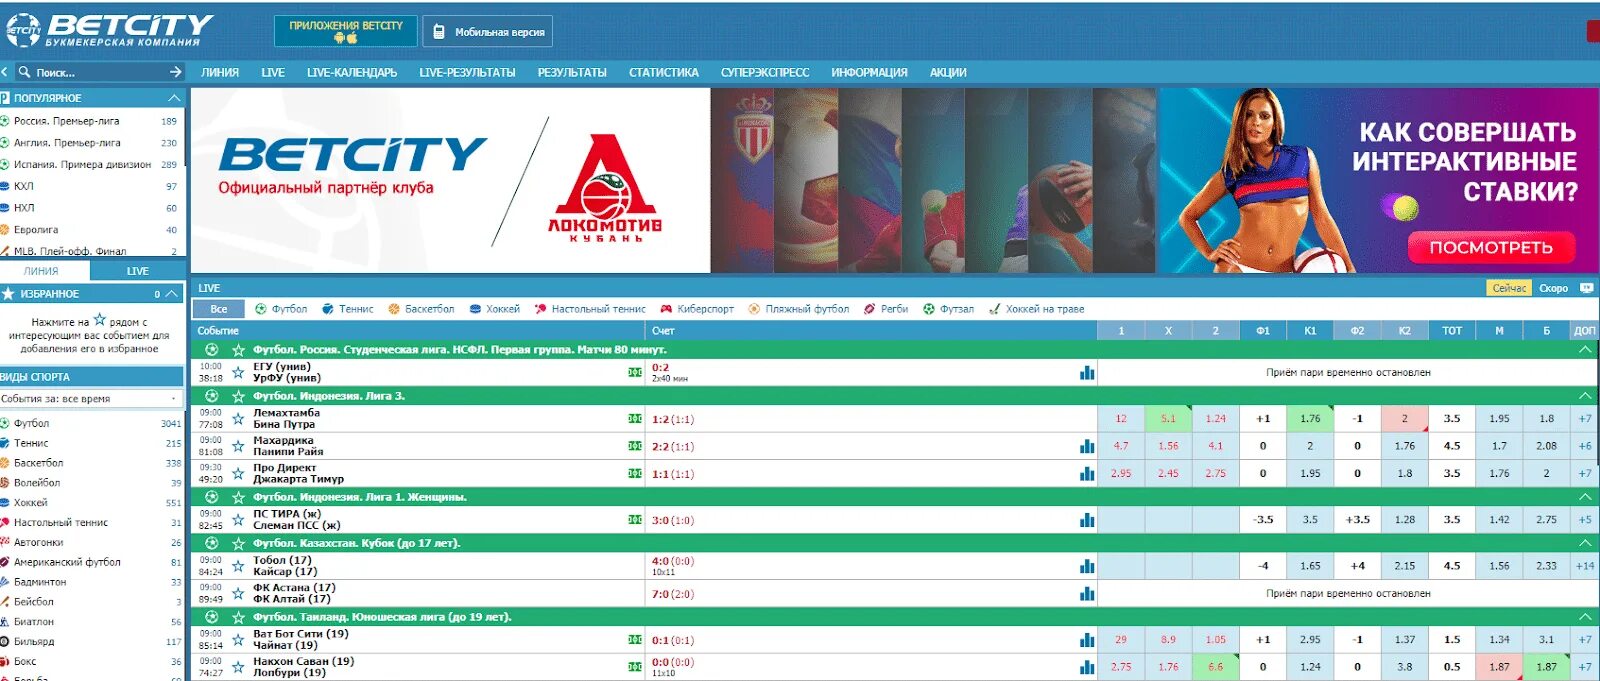Add ФК Астана (17) match to favorites star
Screen dimensions: 1600x681
(238, 594)
